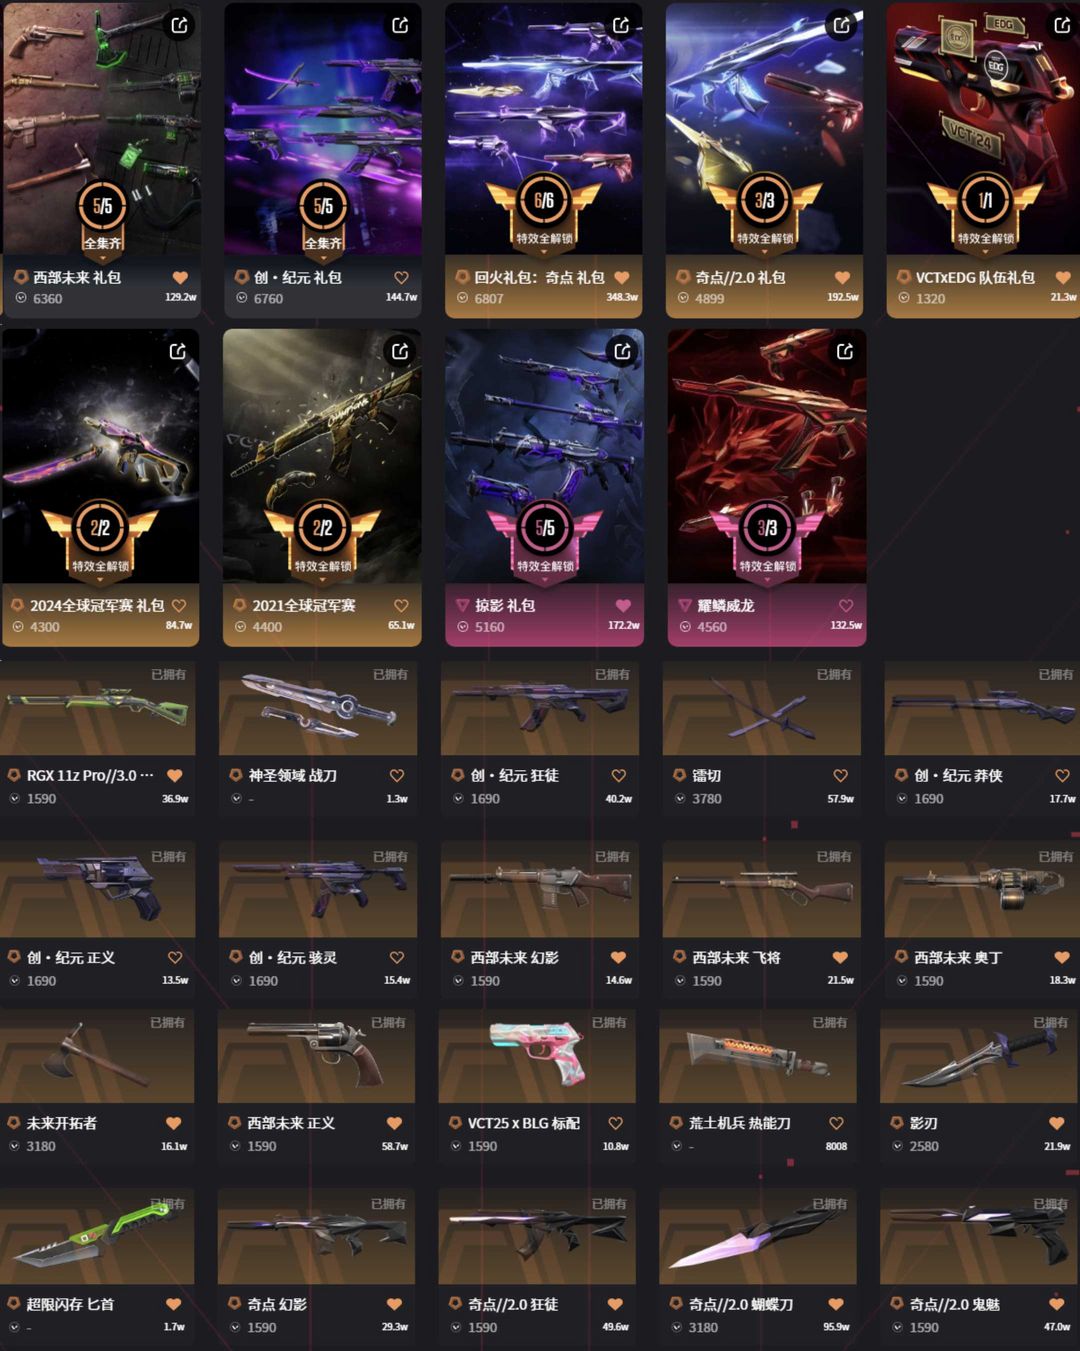Open the 雷切 skin thumbnail
Viewport: 1080px width, 1351px height.
tap(762, 708)
